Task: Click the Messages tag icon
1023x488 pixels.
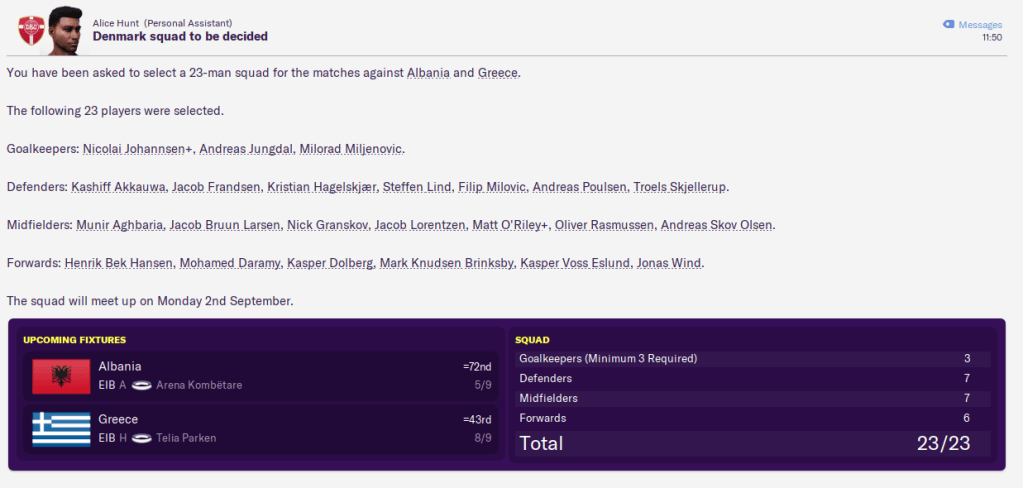Action: (948, 24)
